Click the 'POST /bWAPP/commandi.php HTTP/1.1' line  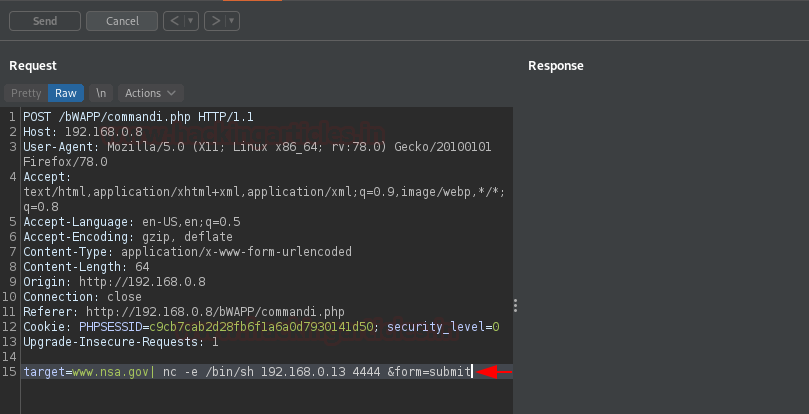(138, 117)
